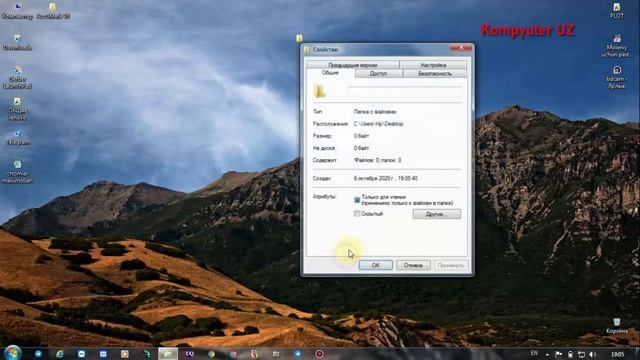Close the Свойства dialog

tap(461, 48)
